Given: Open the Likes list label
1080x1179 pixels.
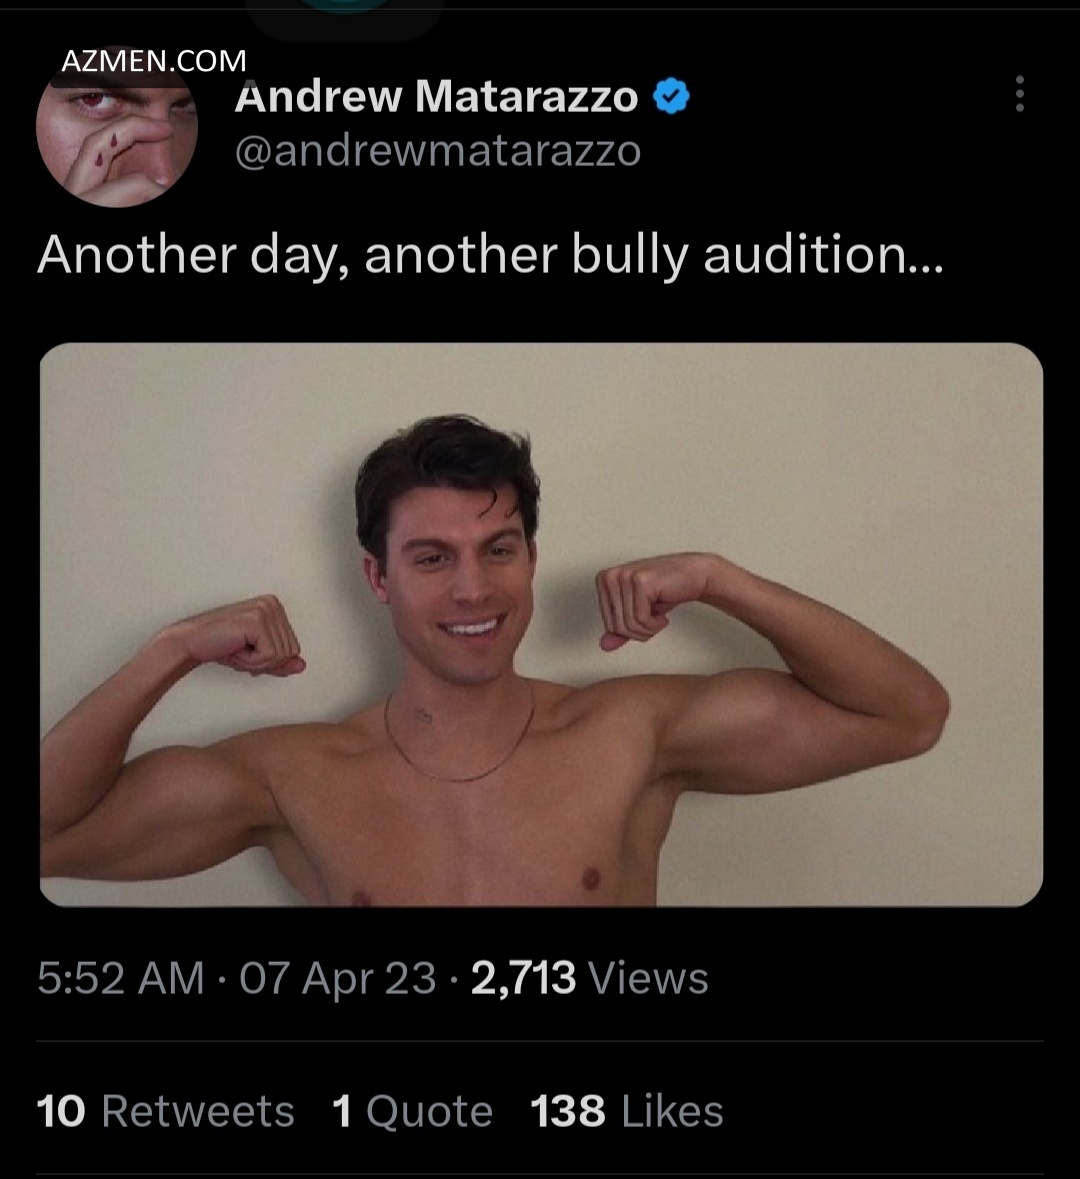Looking at the screenshot, I should coord(672,1112).
